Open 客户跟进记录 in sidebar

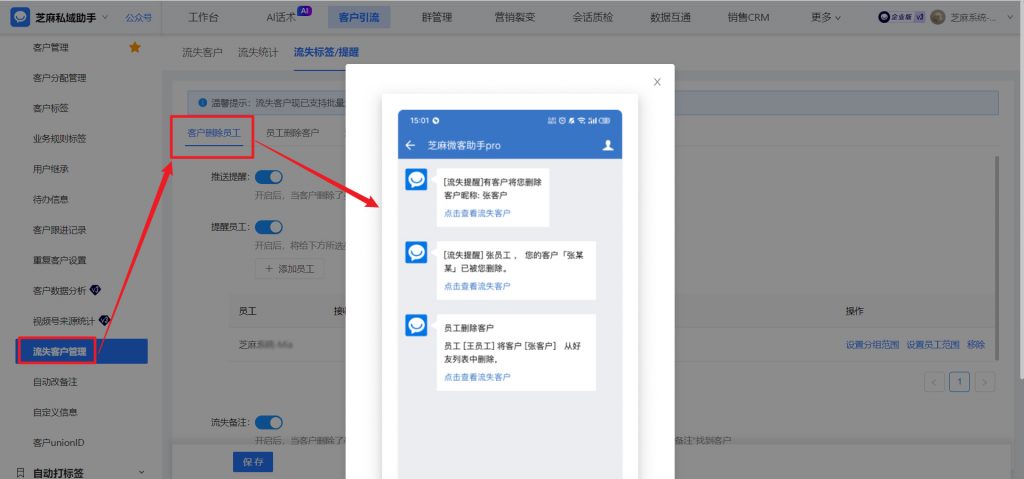click(x=59, y=230)
